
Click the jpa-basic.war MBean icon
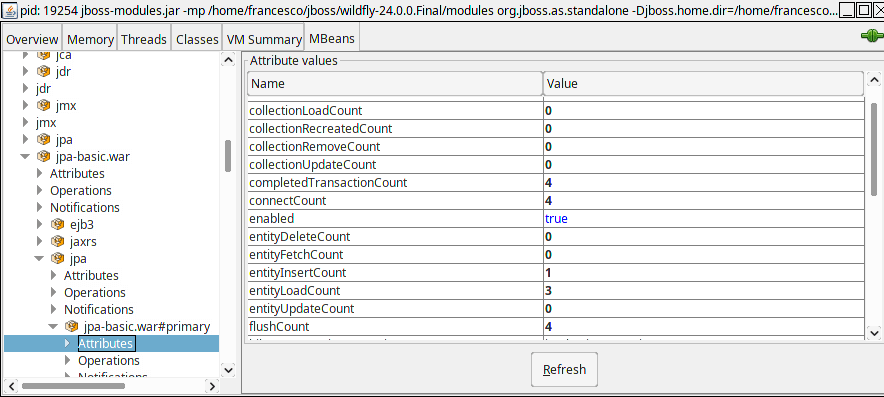point(43,156)
